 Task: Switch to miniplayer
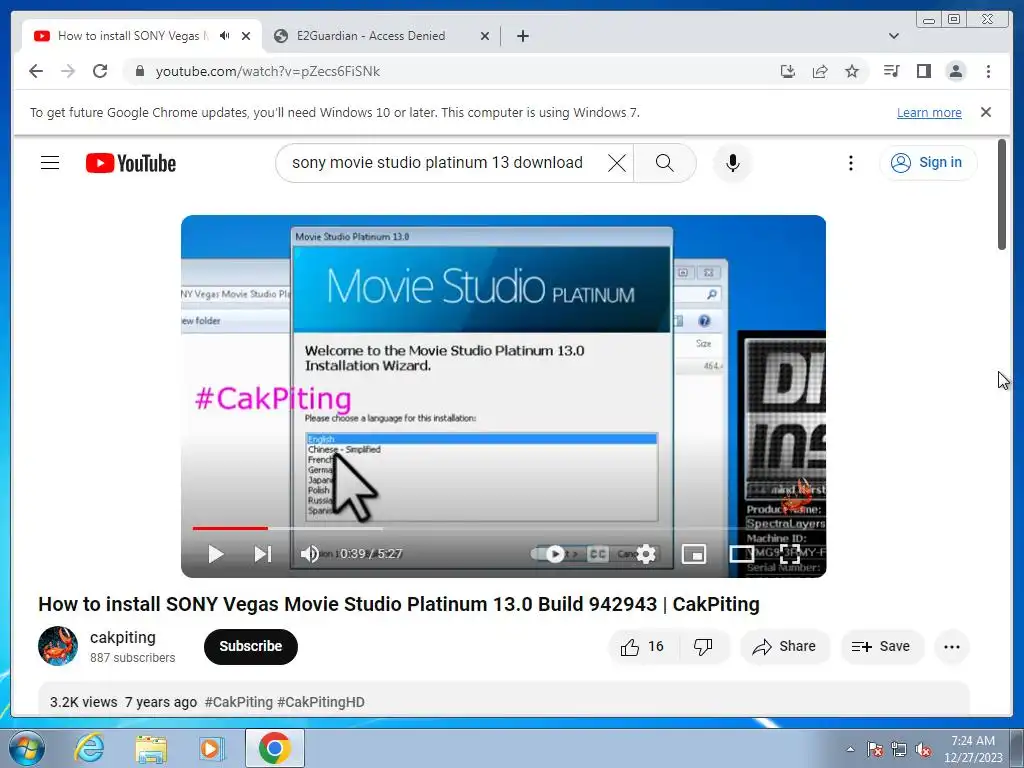pyautogui.click(x=694, y=554)
